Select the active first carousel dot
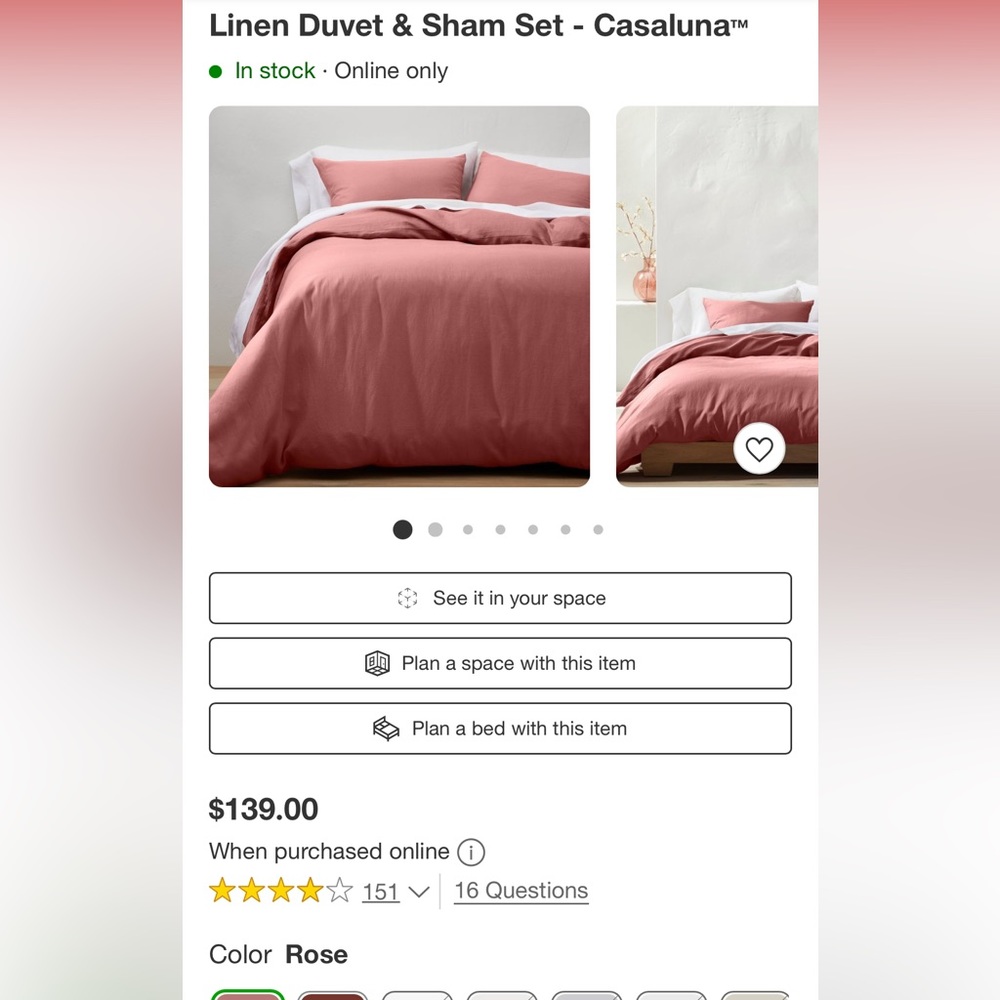The image size is (1000, 1000). click(402, 529)
